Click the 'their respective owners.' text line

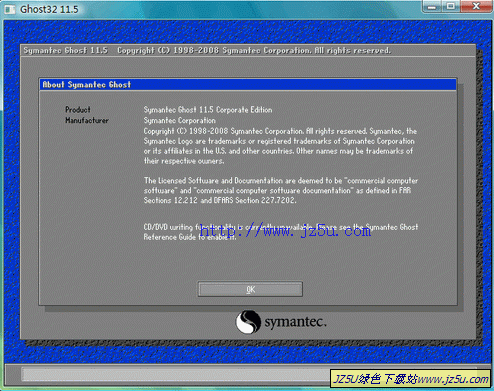(x=184, y=161)
